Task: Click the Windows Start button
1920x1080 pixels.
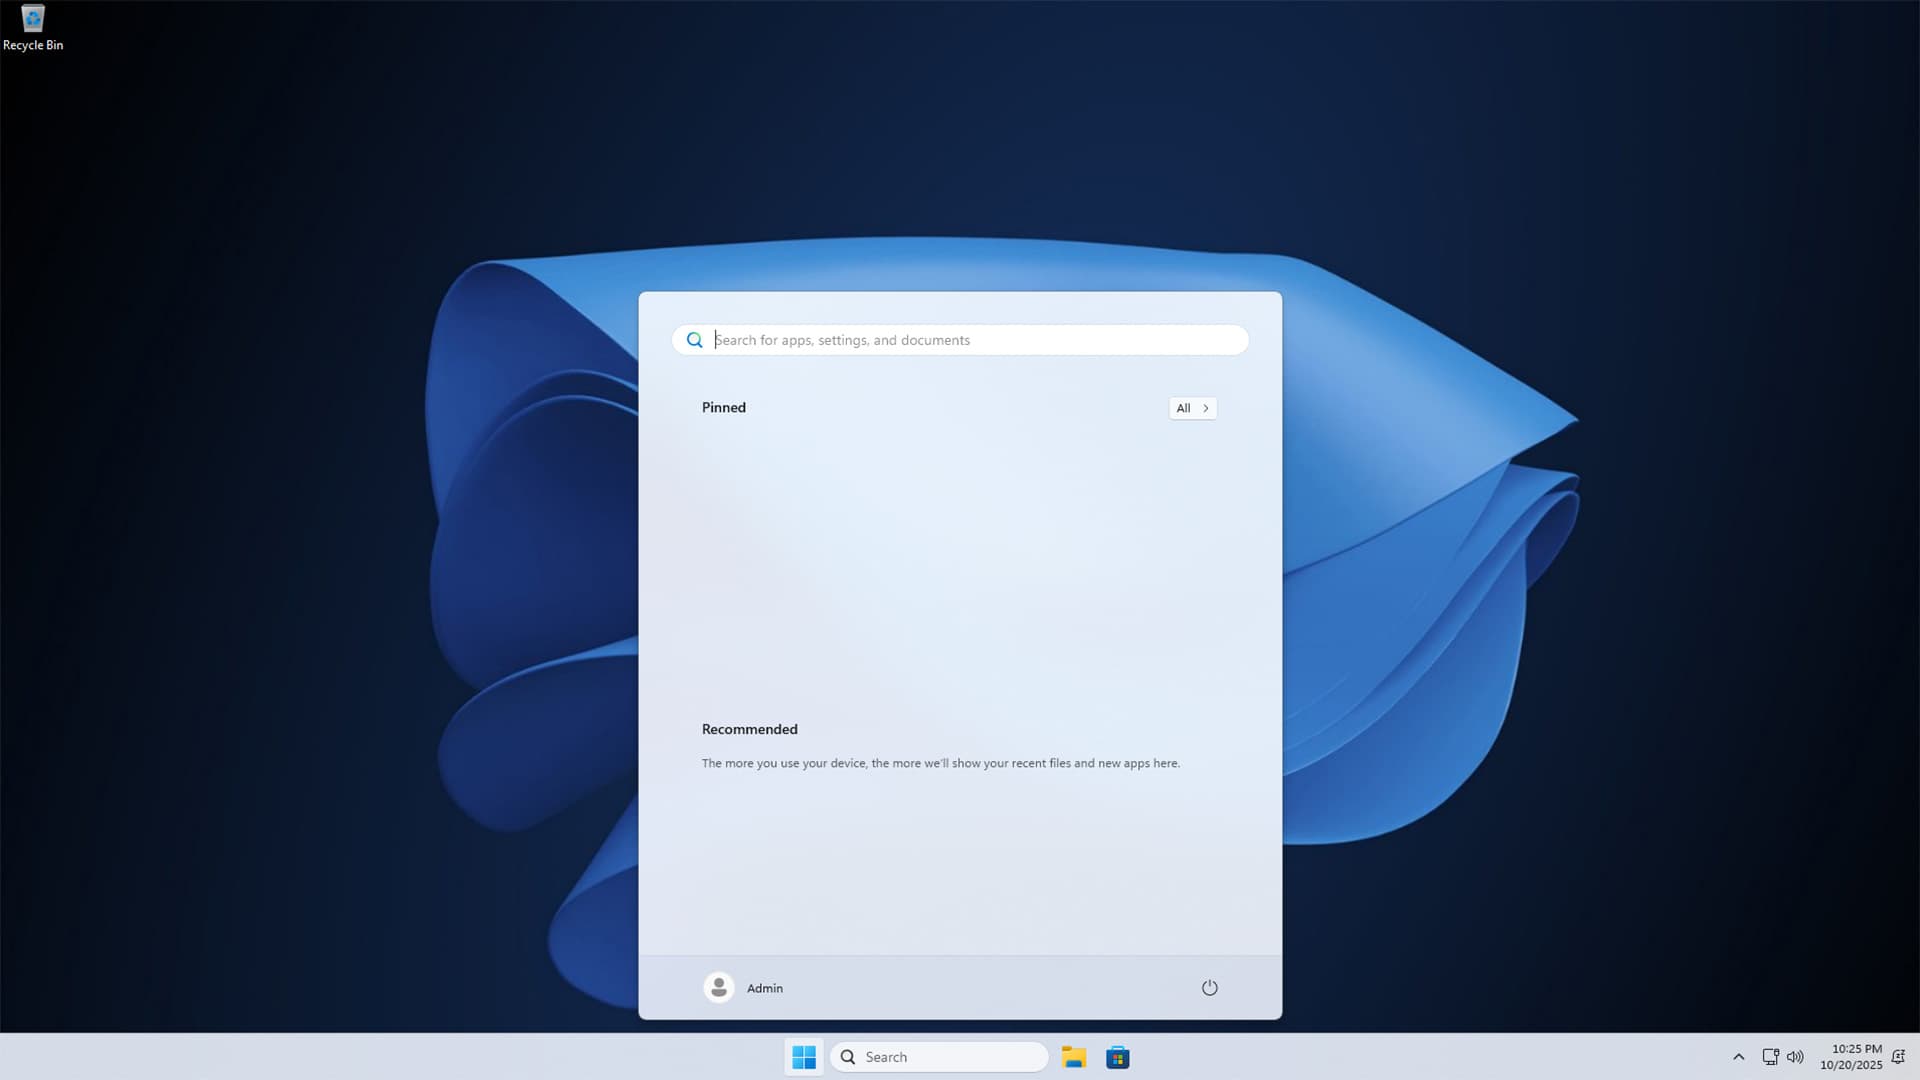Action: [x=804, y=1057]
